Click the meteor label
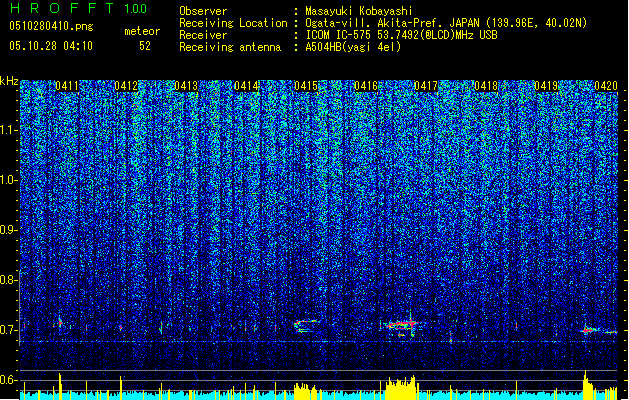The width and height of the screenshot is (629, 400). coord(142,31)
